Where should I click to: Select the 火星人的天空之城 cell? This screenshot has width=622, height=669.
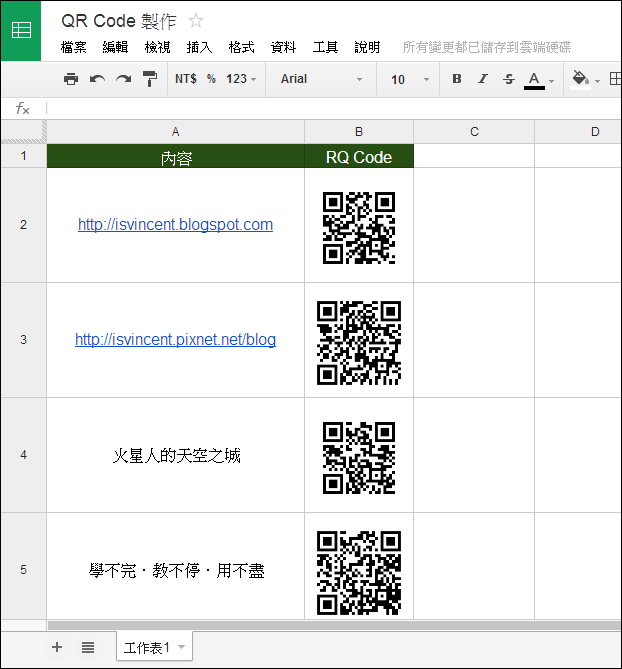[175, 455]
